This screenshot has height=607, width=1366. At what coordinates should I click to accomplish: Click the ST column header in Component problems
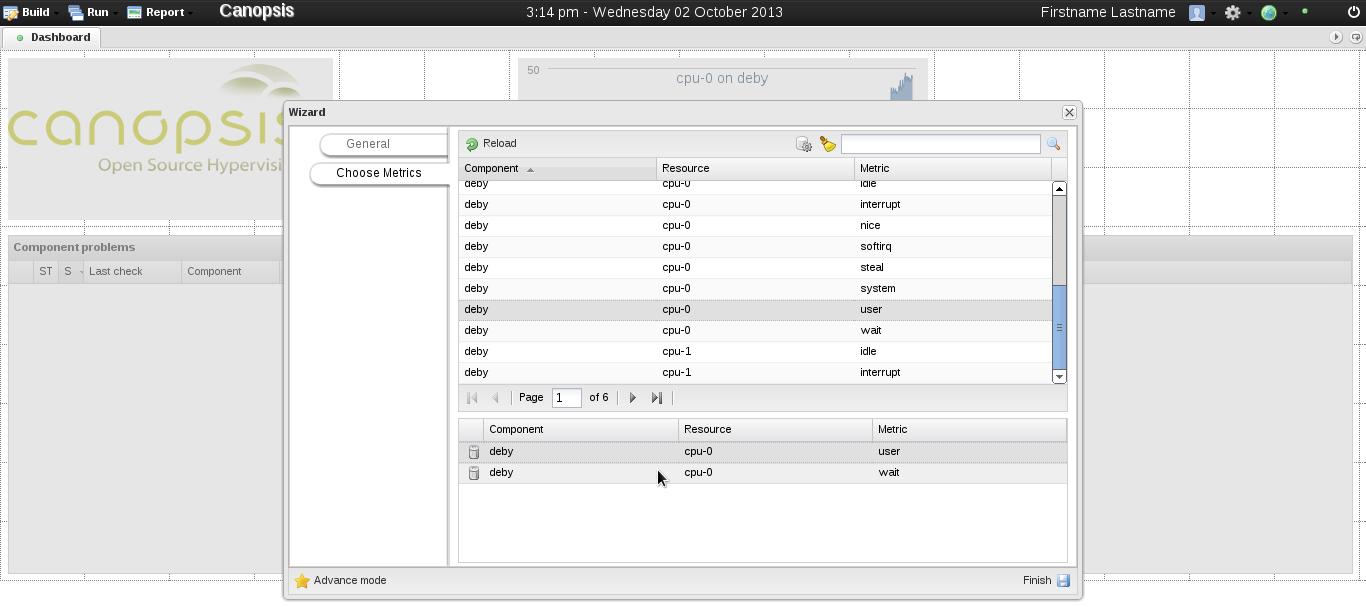pyautogui.click(x=45, y=271)
